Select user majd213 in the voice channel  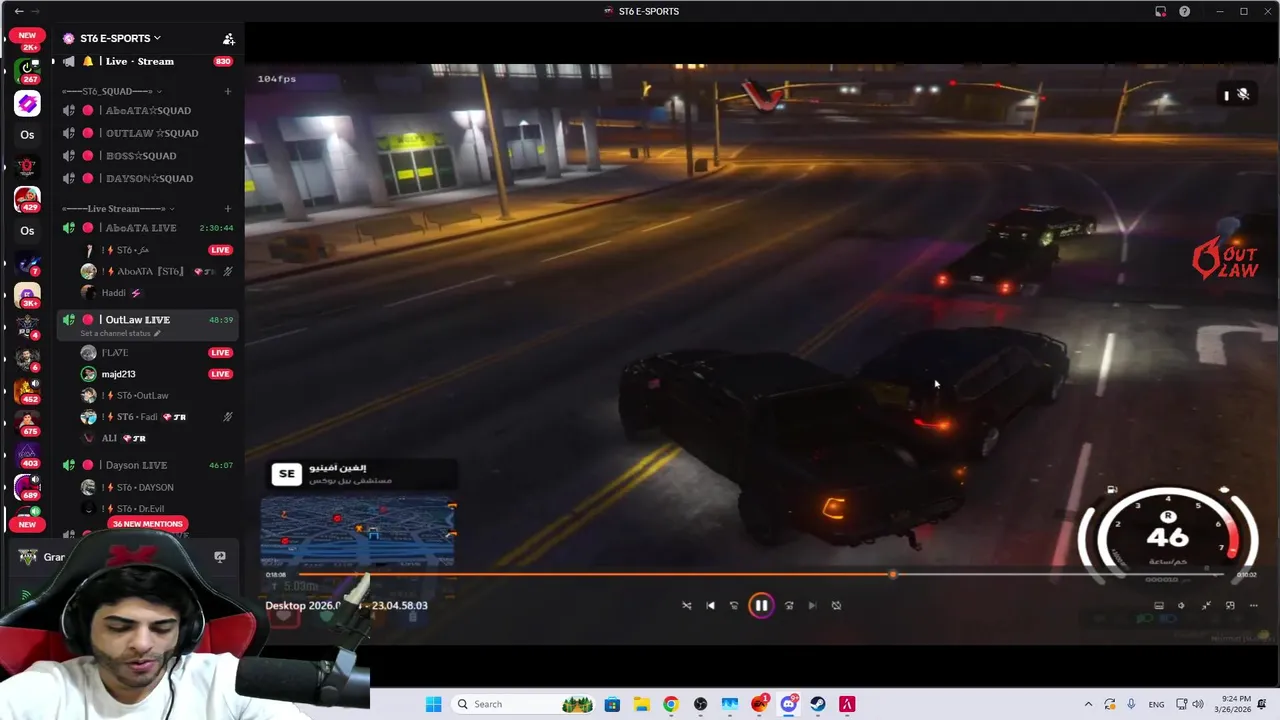point(118,374)
